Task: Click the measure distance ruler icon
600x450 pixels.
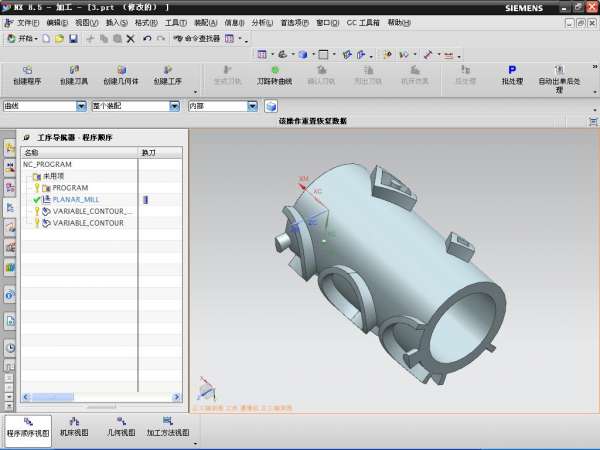Action: point(428,55)
